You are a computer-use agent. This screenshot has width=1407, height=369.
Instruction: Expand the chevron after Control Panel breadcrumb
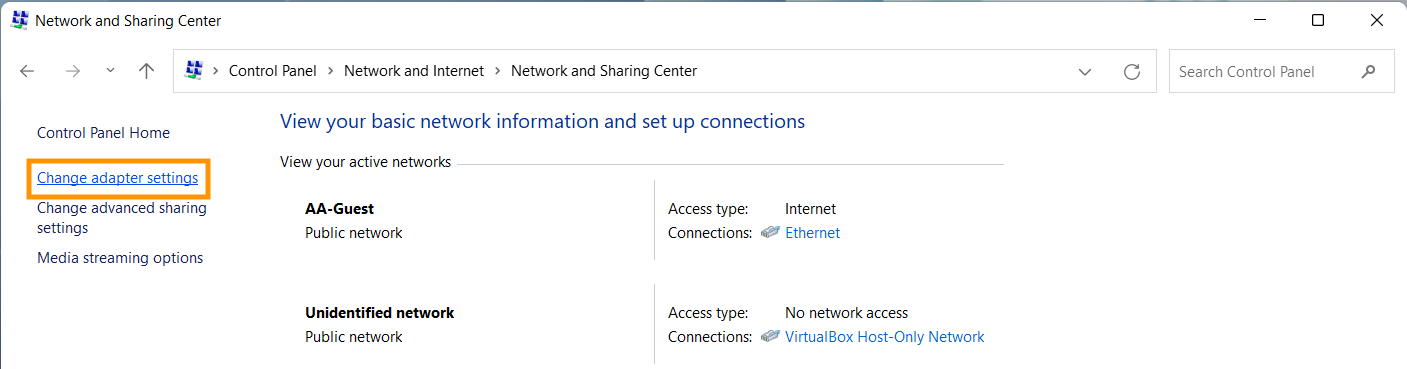[x=330, y=71]
